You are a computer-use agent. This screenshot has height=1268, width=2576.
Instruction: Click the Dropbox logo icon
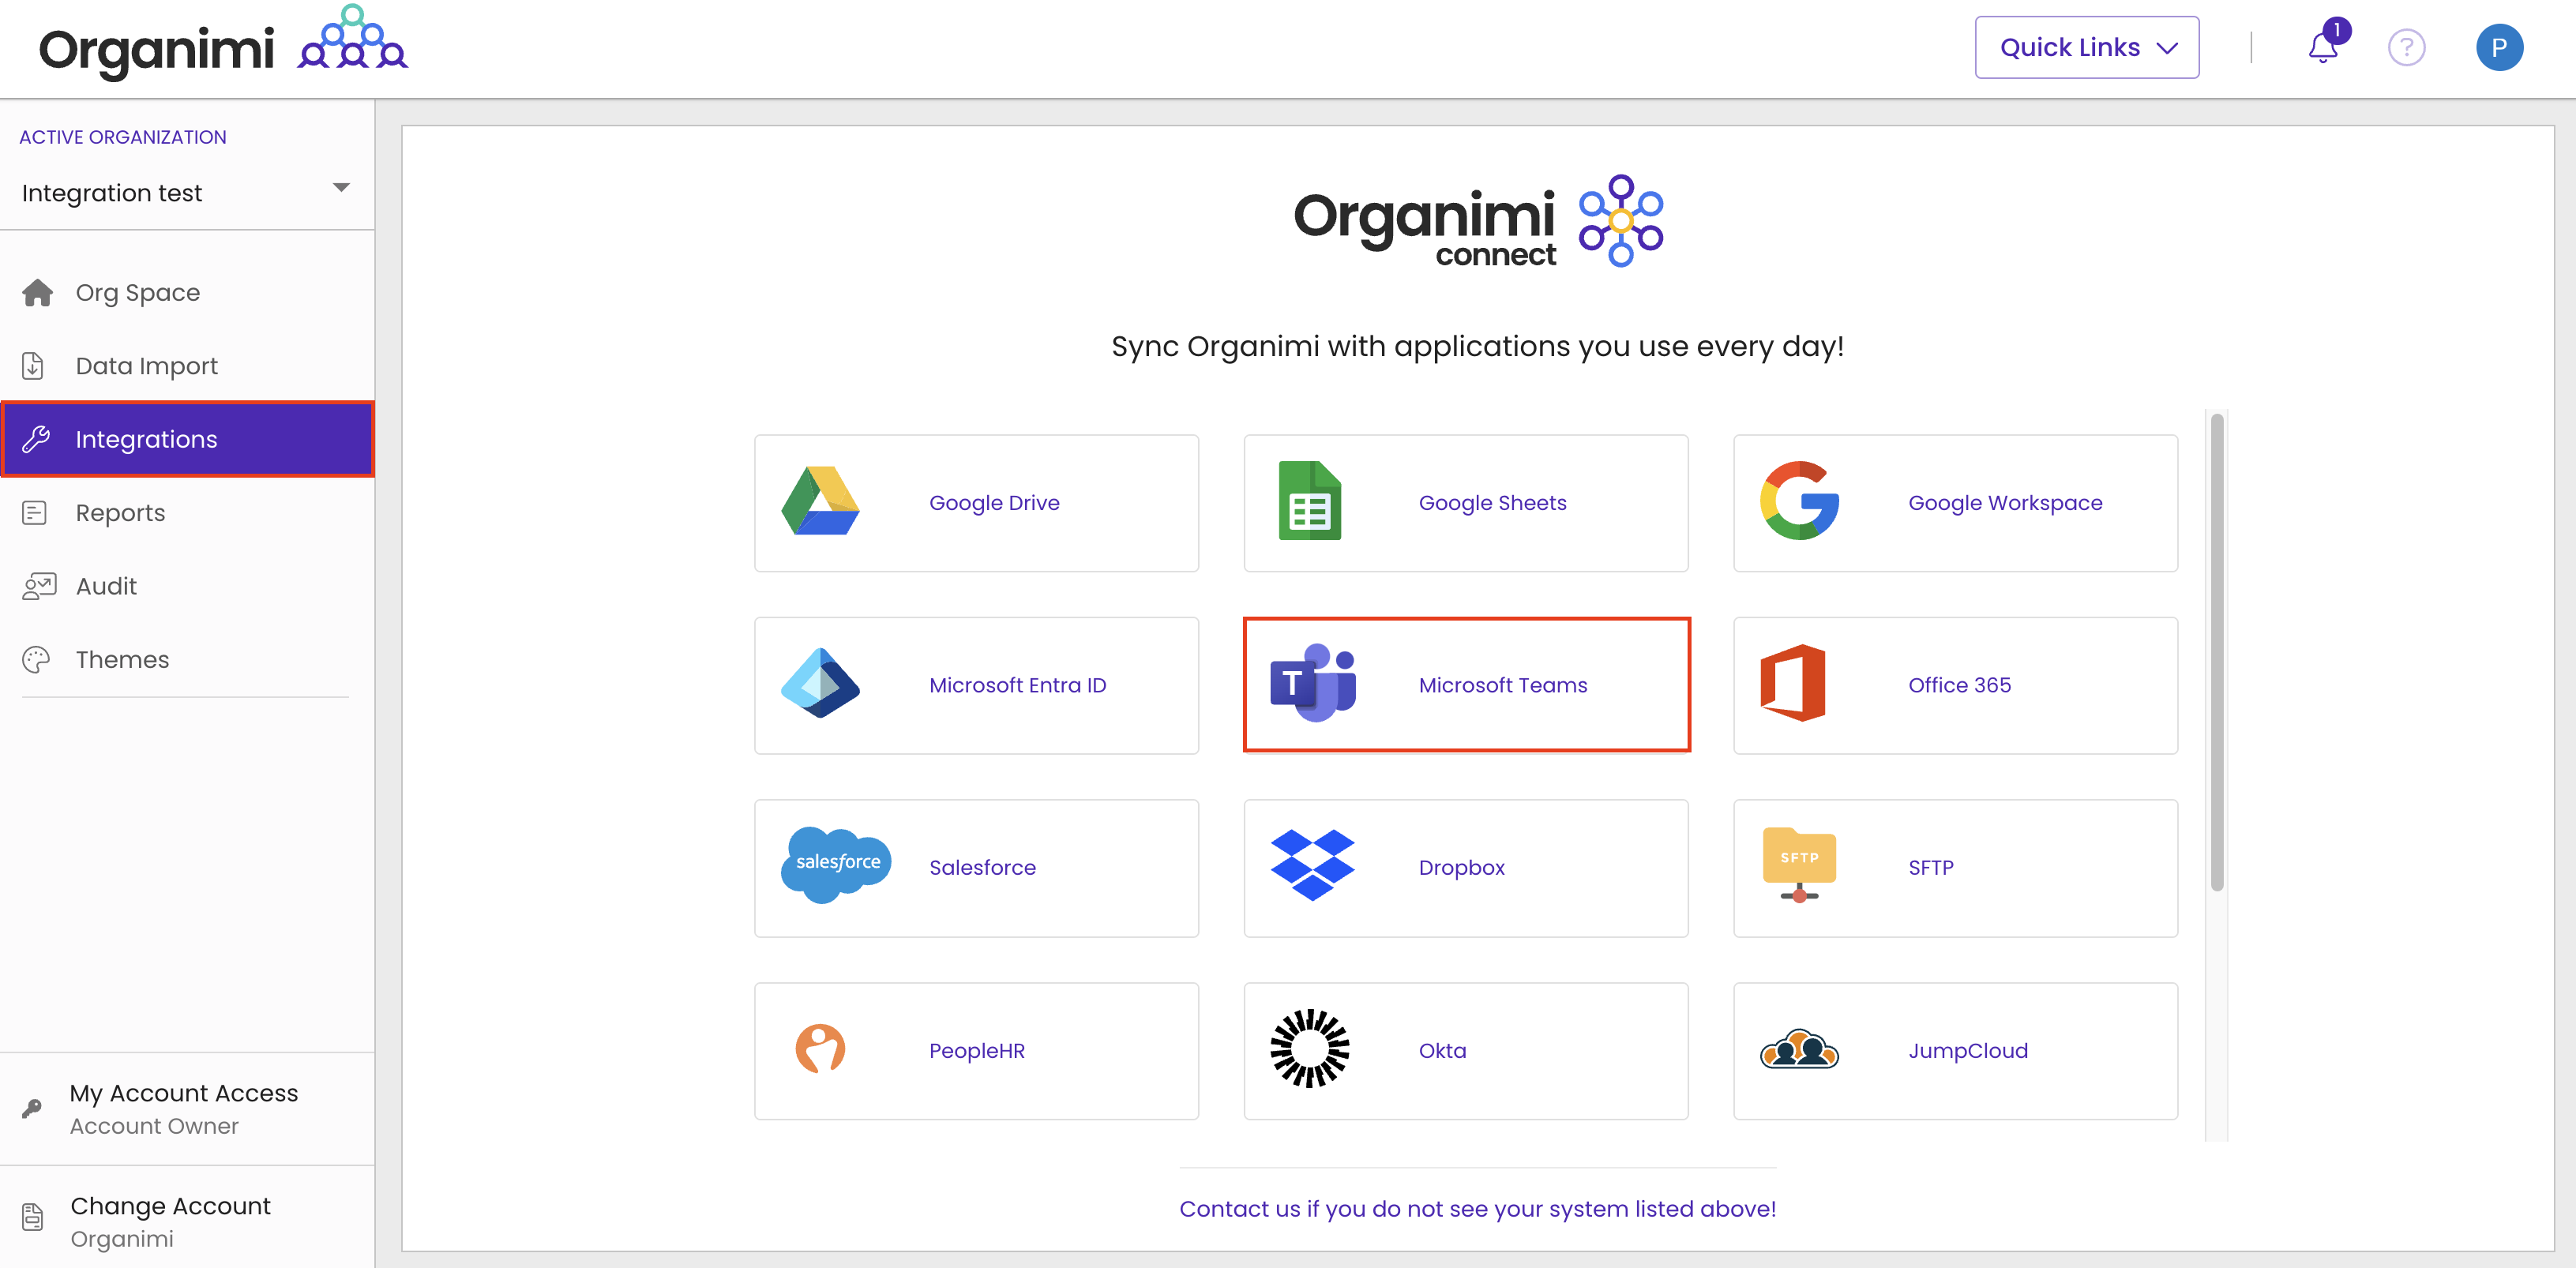coord(1311,865)
